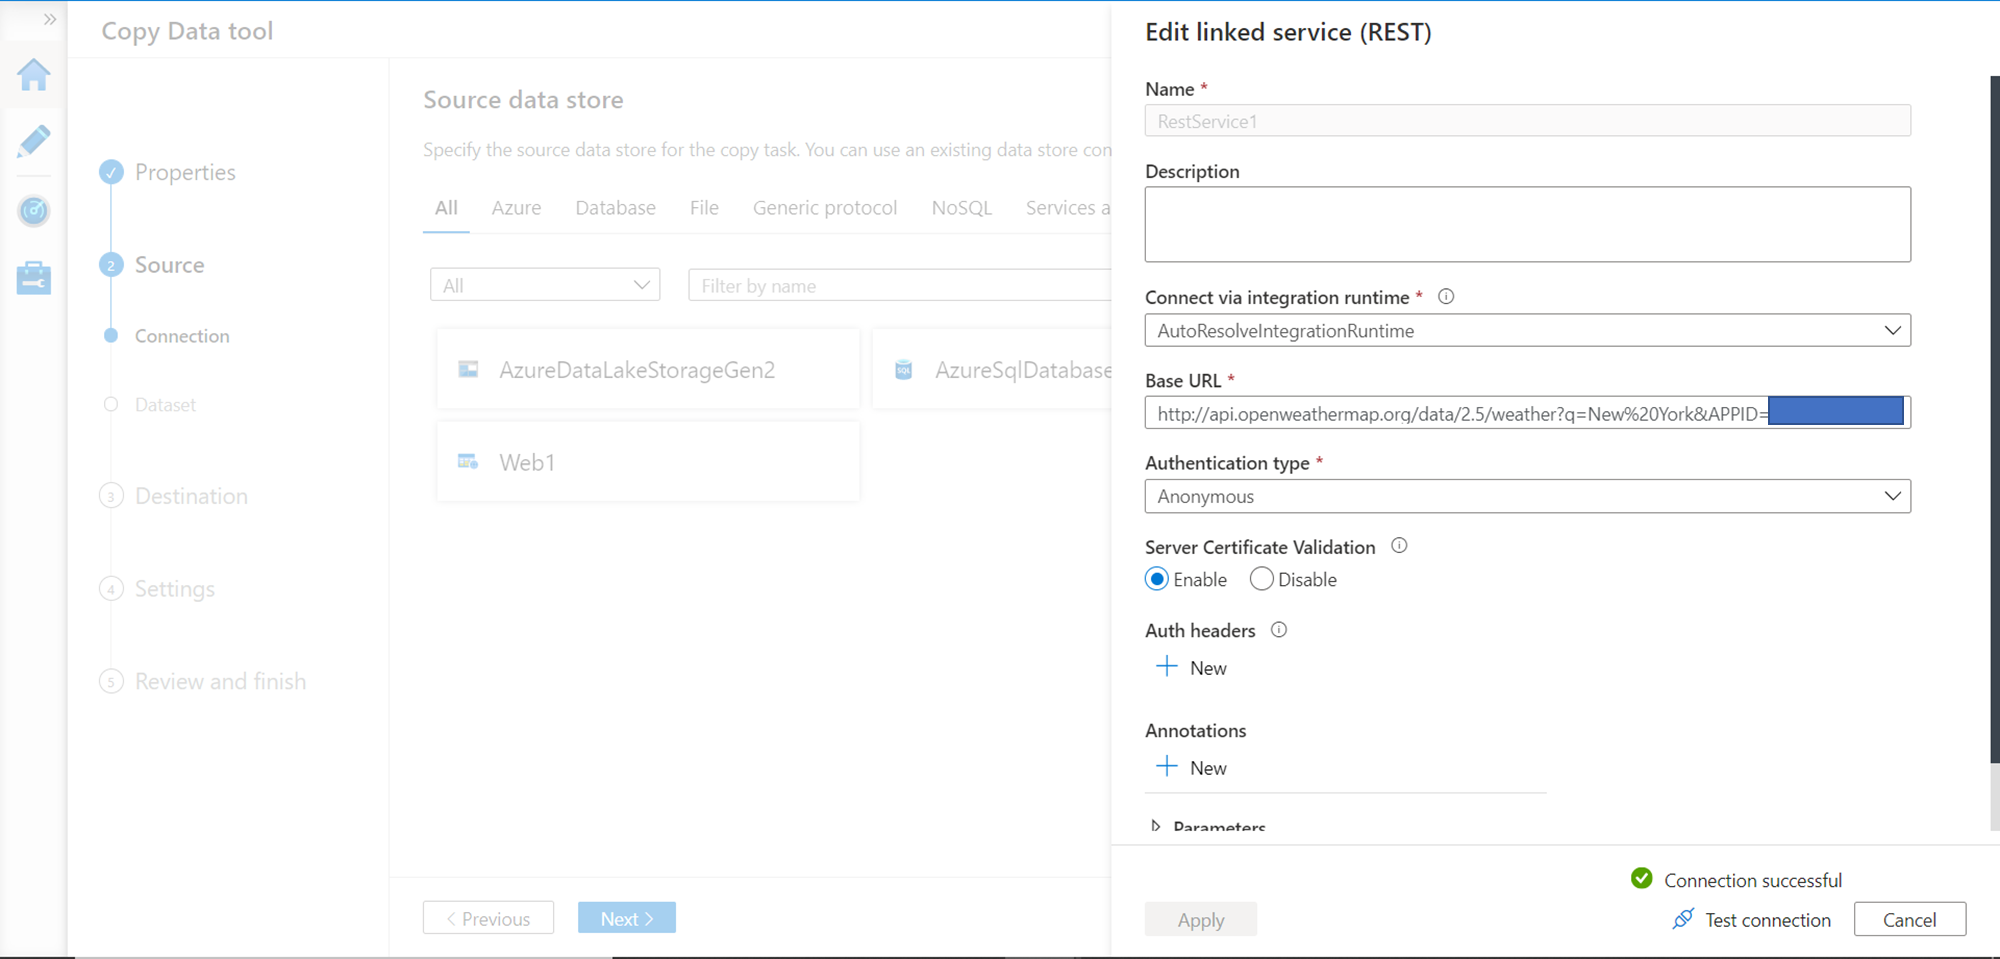2000x959 pixels.
Task: Switch to the Database tab
Action: pos(615,208)
